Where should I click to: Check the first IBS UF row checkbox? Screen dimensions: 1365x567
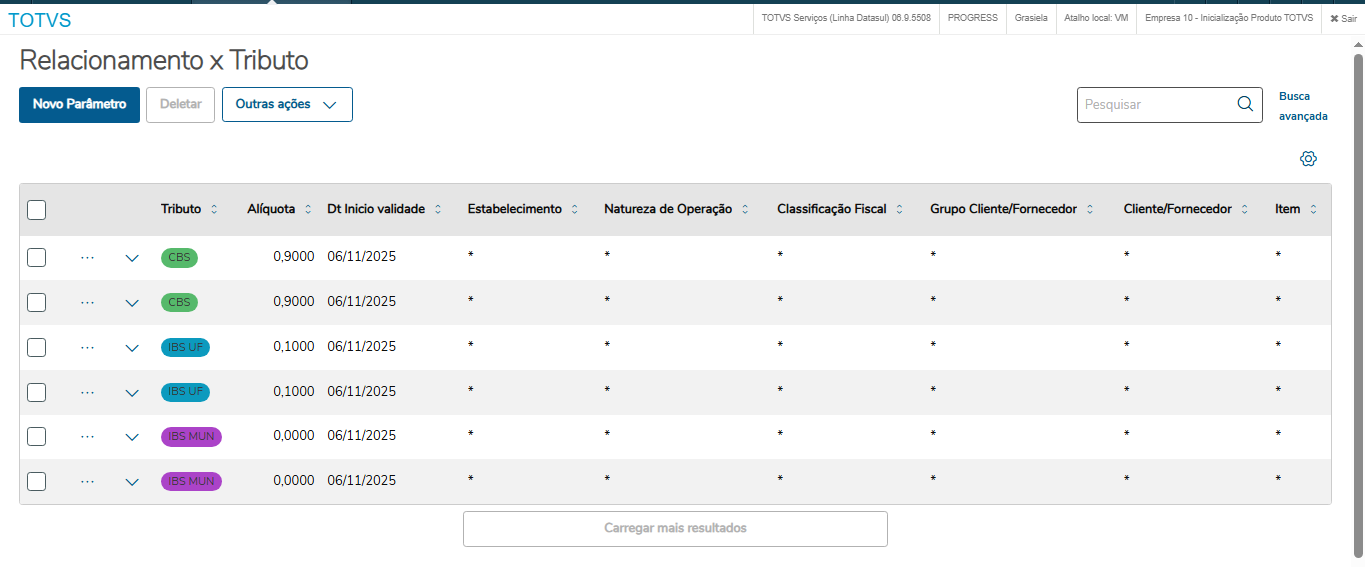[x=36, y=347]
